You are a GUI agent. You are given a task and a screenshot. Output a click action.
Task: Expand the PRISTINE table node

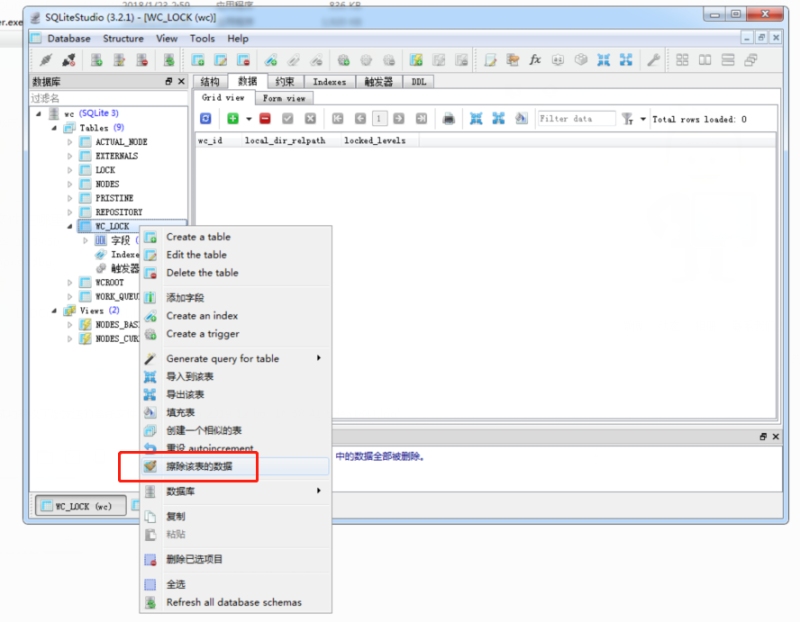tap(70, 198)
